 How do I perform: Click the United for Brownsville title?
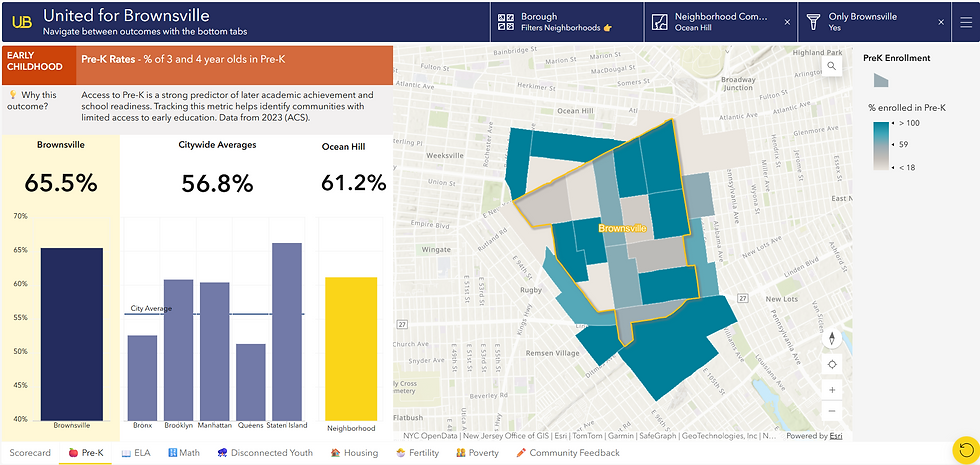point(126,14)
